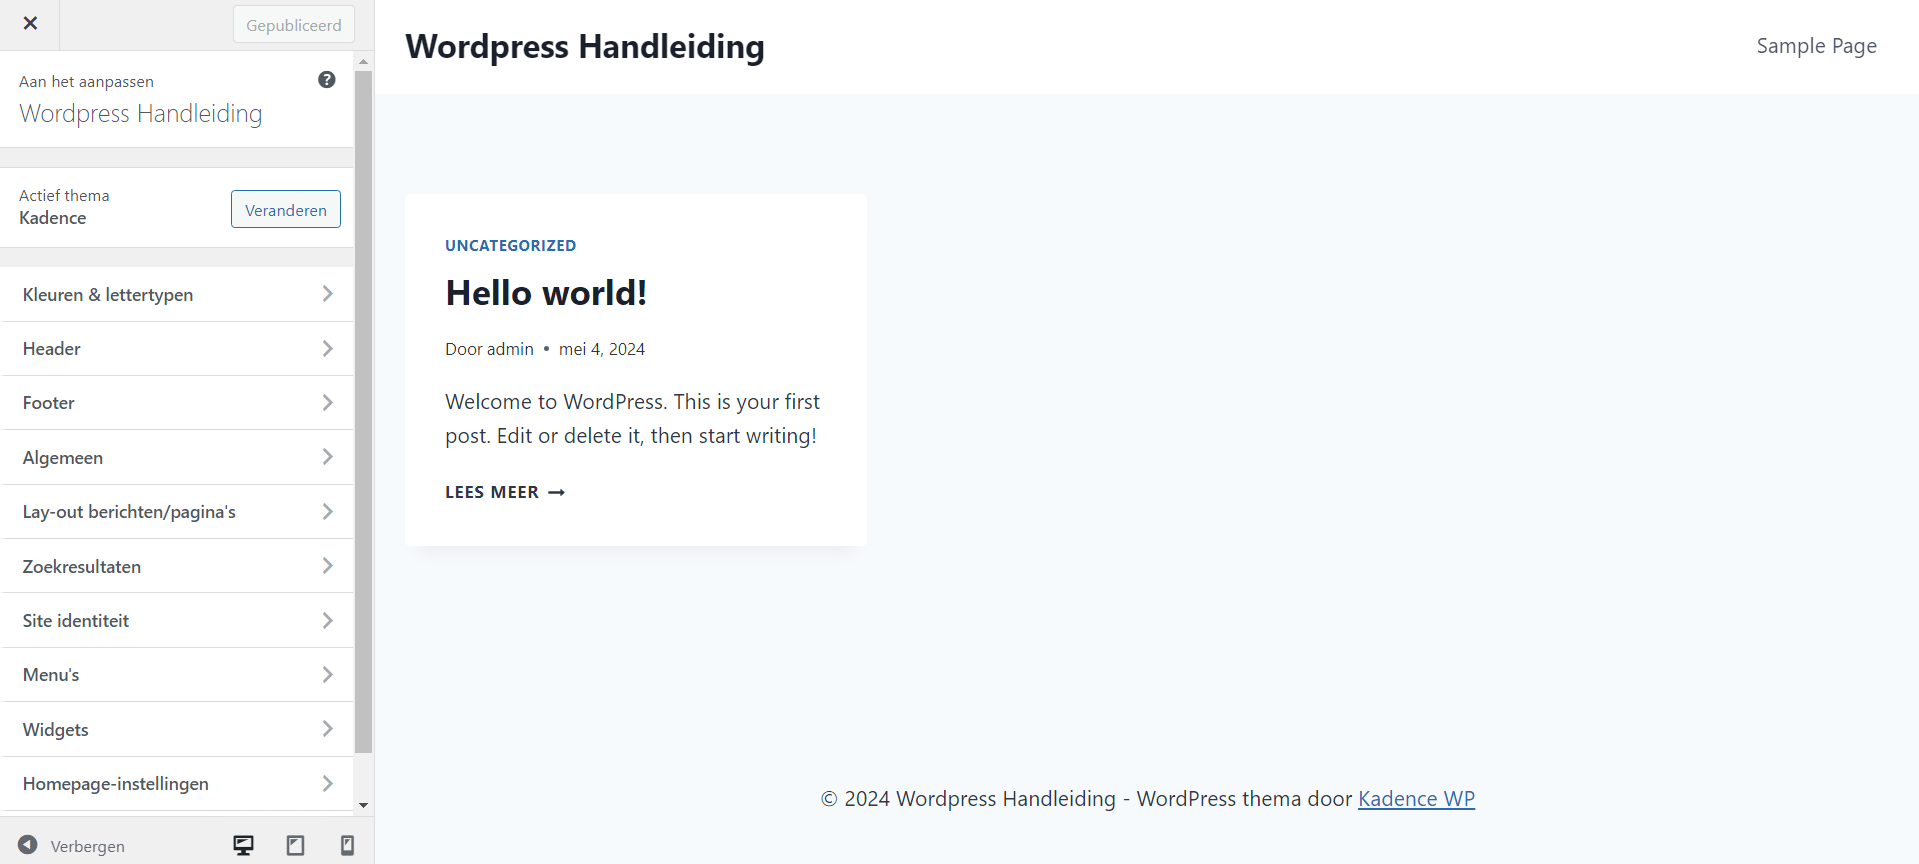The height and width of the screenshot is (864, 1919).
Task: Click the sidebar scrollbar thumb
Action: pos(363,411)
